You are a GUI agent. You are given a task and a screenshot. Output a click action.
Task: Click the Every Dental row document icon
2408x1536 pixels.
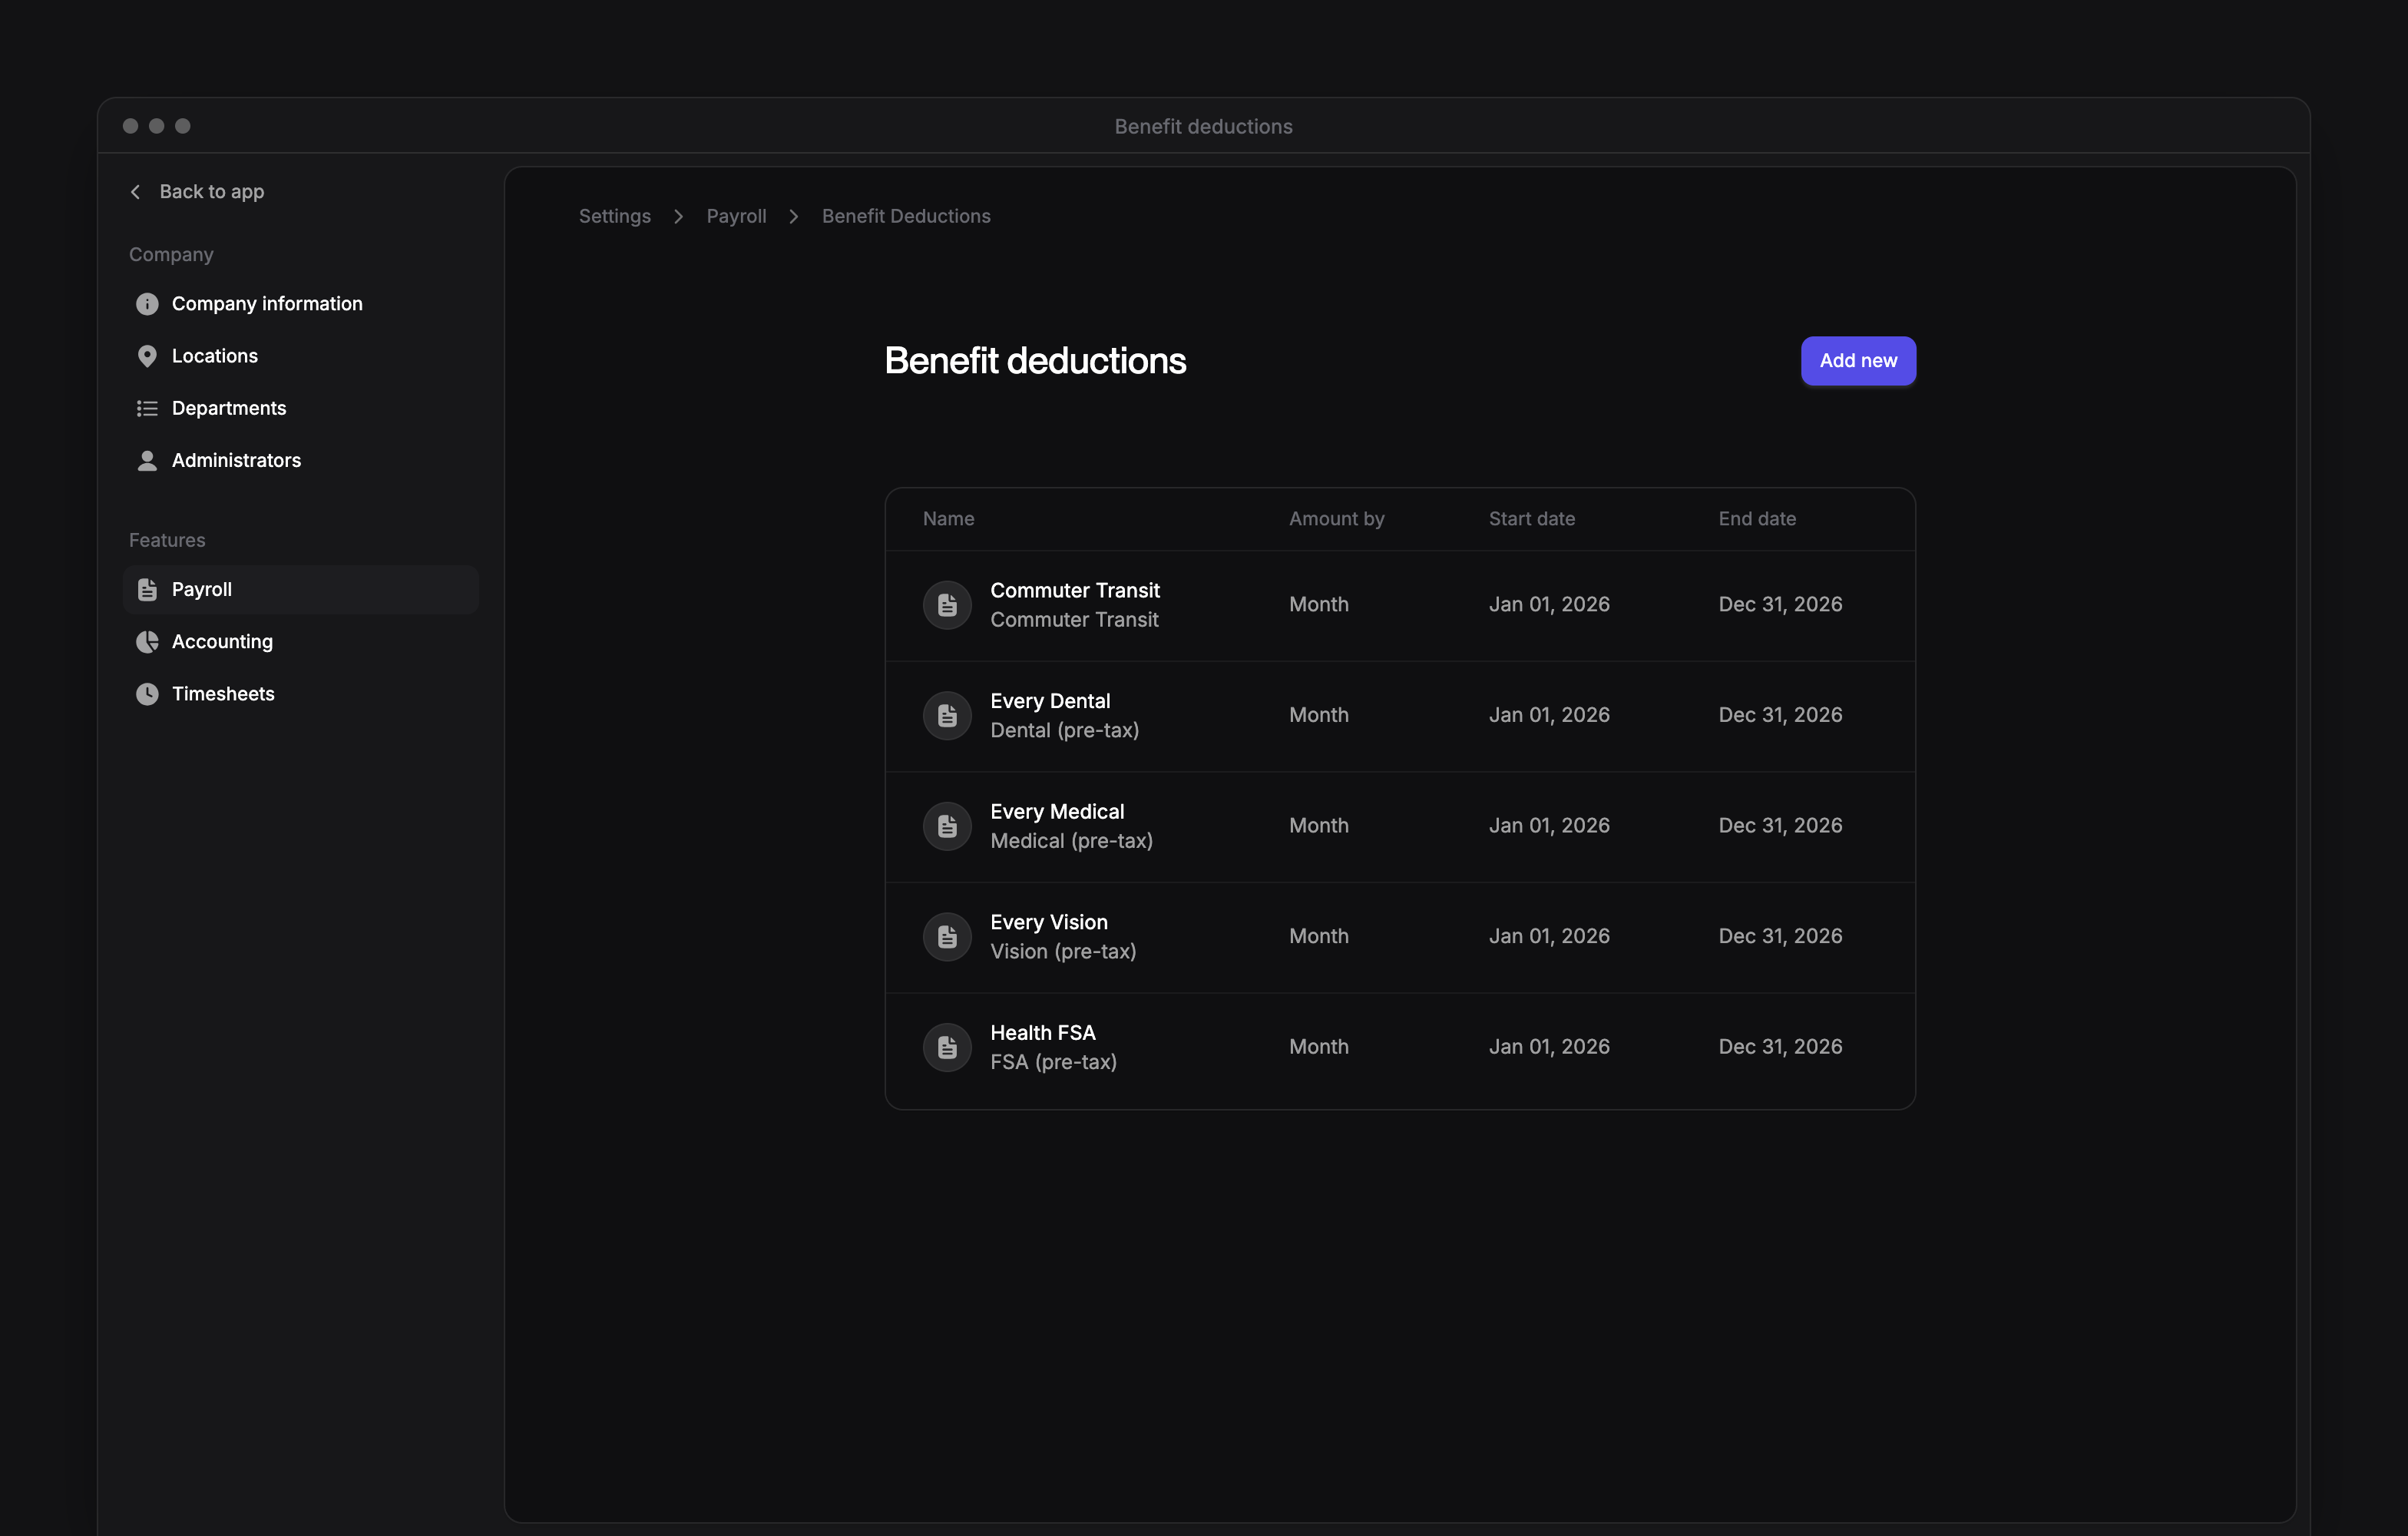pyautogui.click(x=947, y=715)
